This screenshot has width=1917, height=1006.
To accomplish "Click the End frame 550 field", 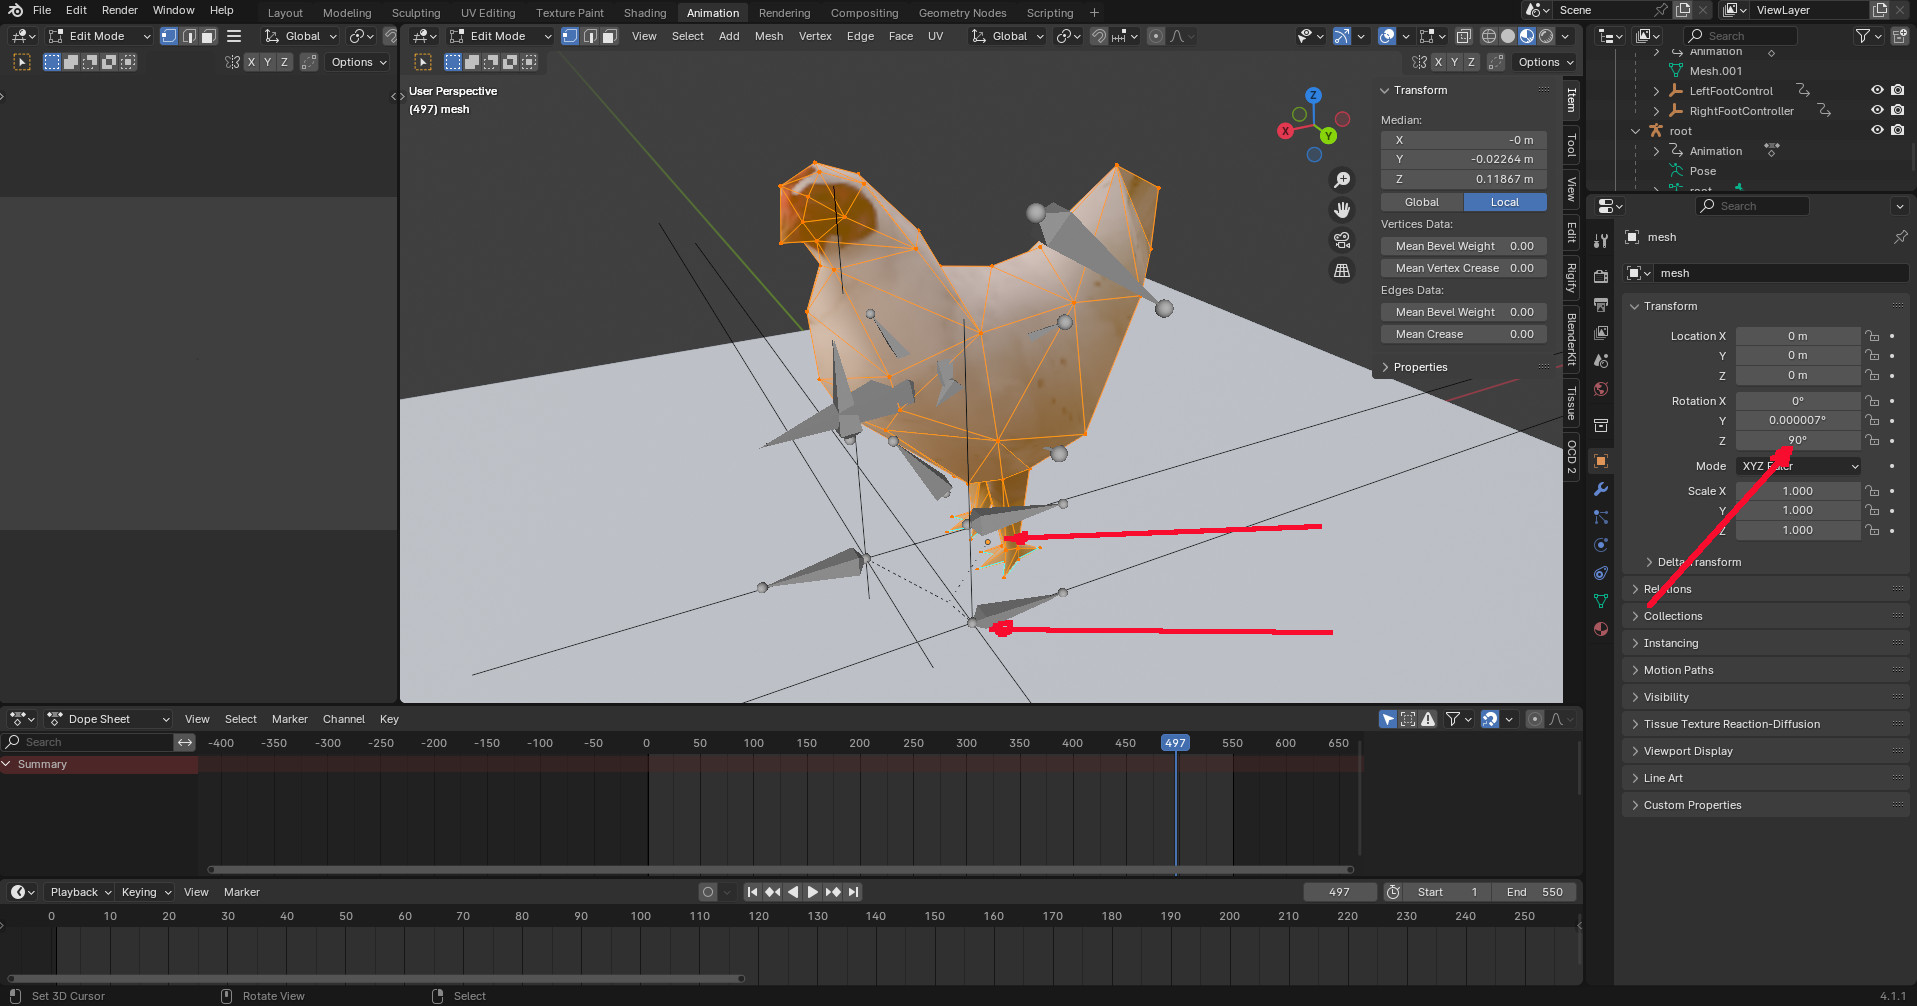I will tap(1534, 892).
